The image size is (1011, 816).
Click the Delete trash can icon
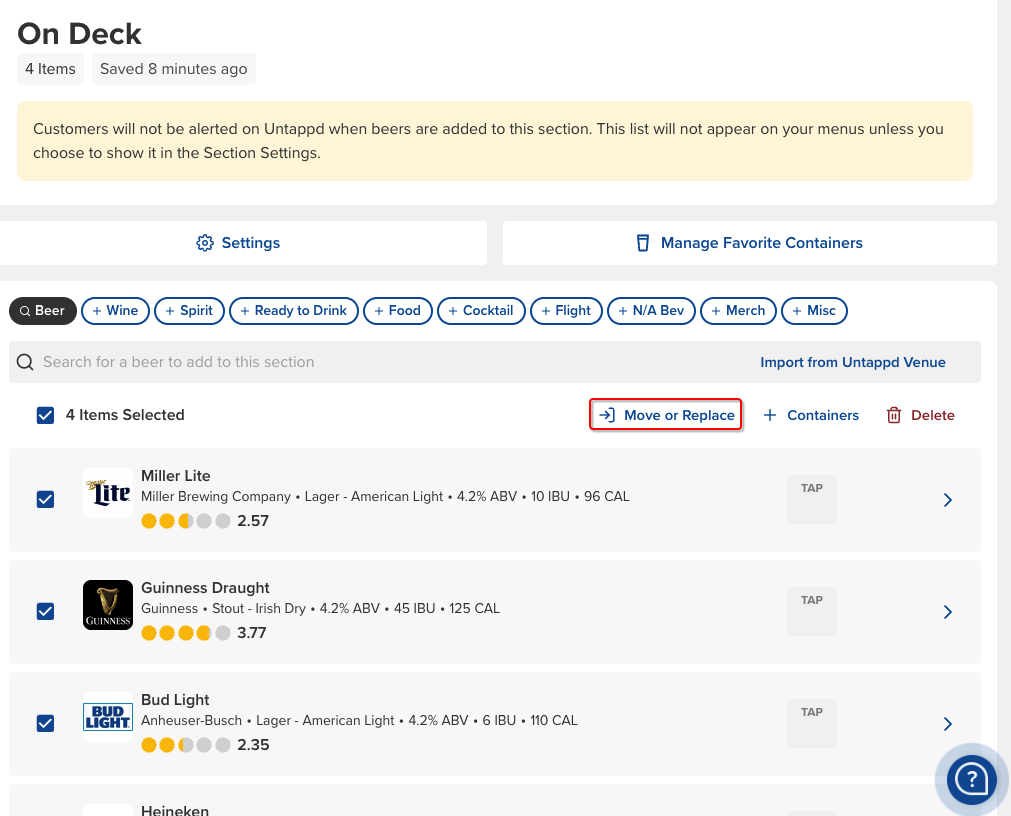(x=894, y=415)
